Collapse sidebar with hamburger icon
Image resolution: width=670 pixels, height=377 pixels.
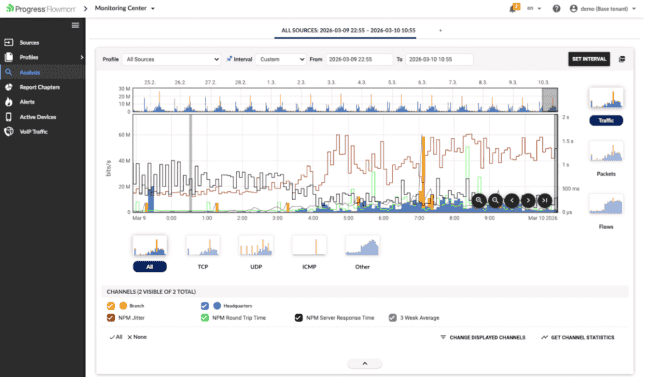point(75,25)
